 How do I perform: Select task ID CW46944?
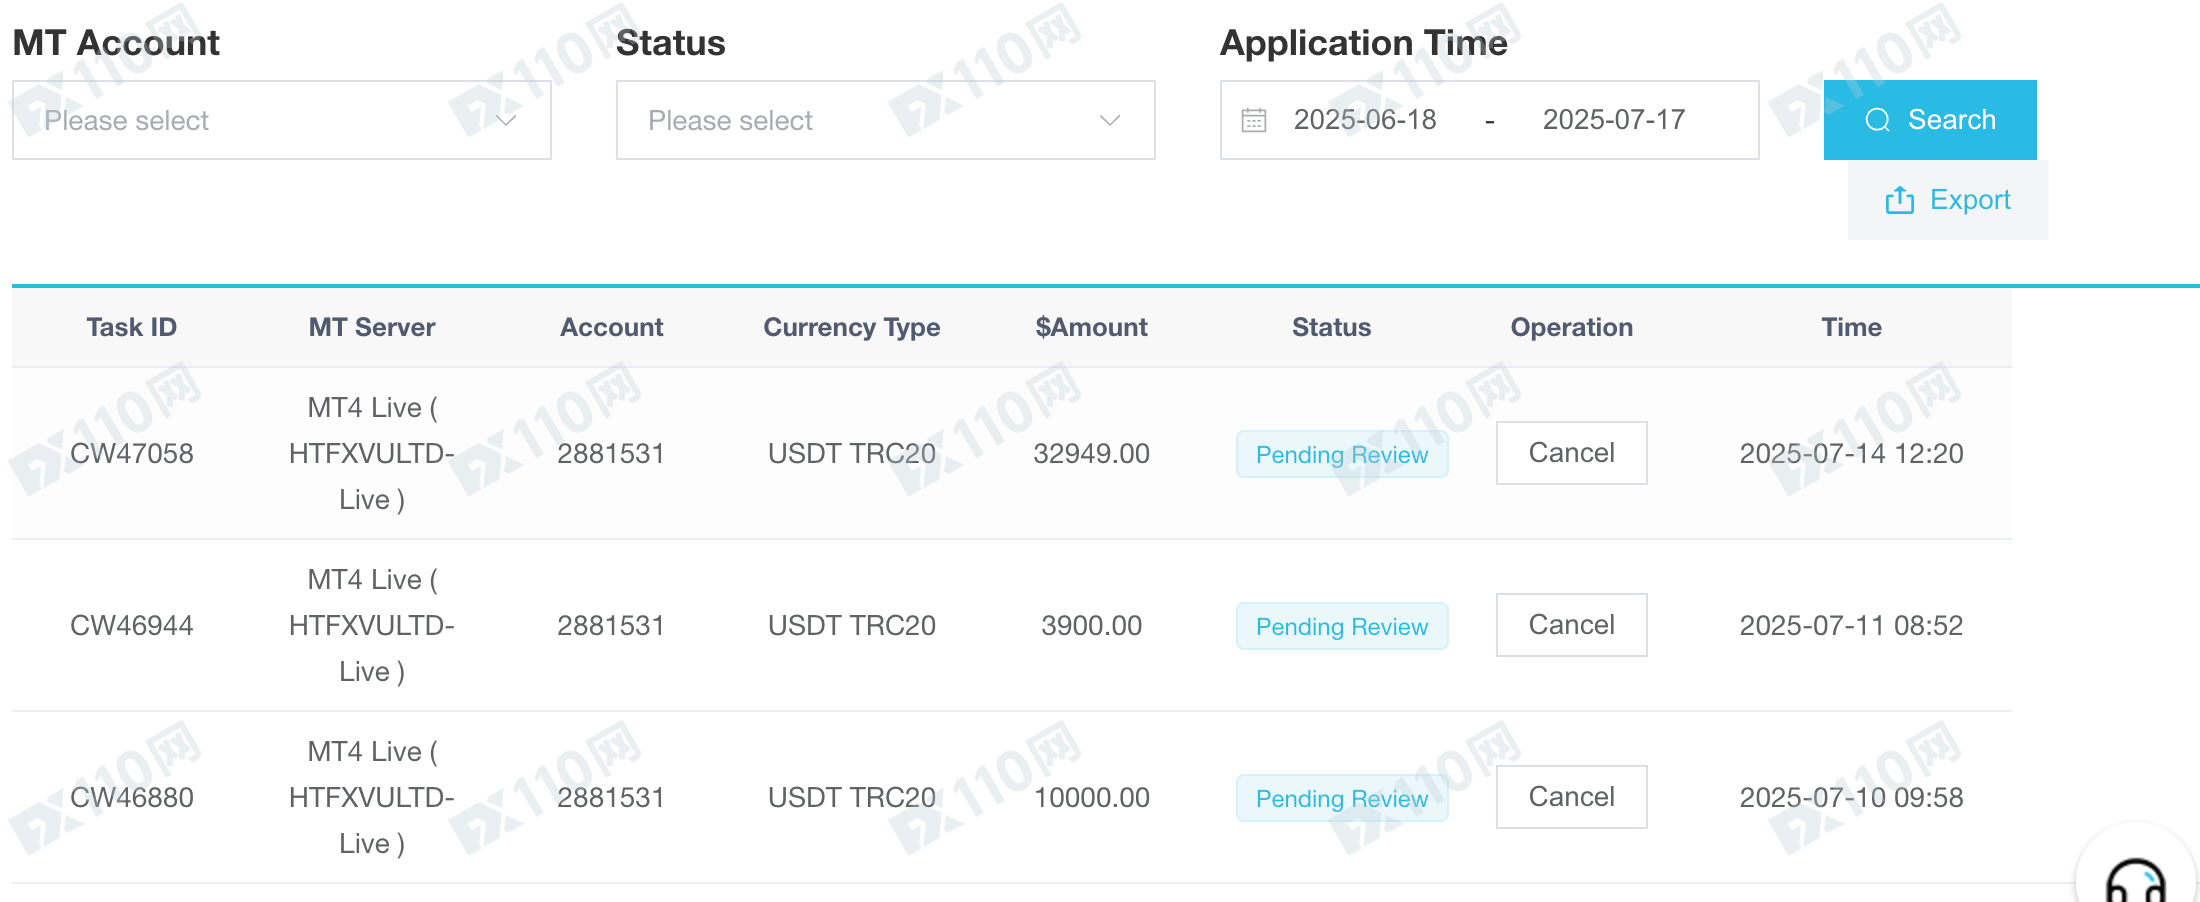tap(131, 625)
